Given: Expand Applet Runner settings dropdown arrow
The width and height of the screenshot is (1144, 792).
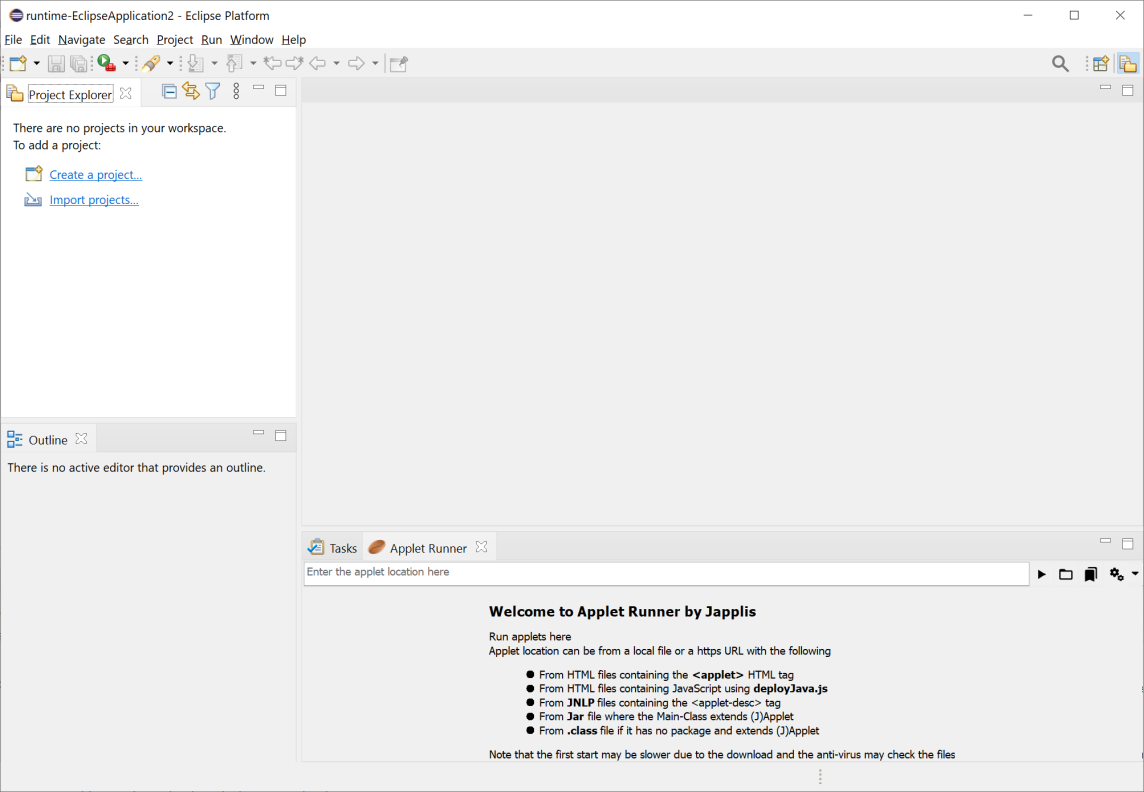Looking at the screenshot, I should 1135,574.
